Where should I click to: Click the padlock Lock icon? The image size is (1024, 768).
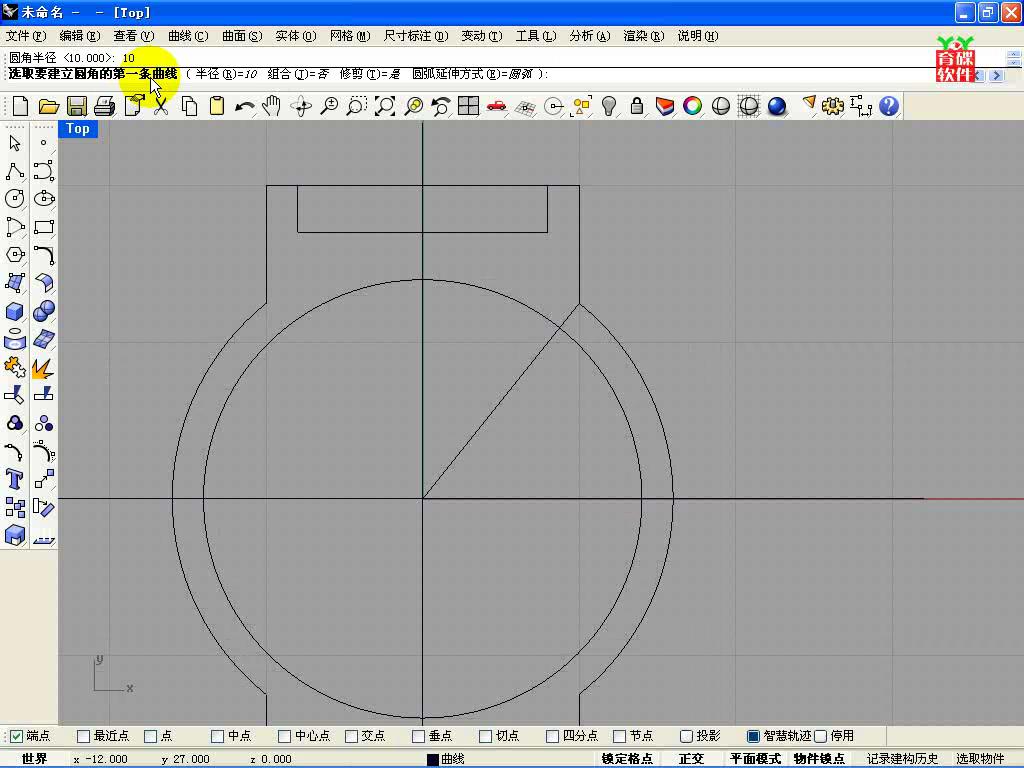(637, 106)
